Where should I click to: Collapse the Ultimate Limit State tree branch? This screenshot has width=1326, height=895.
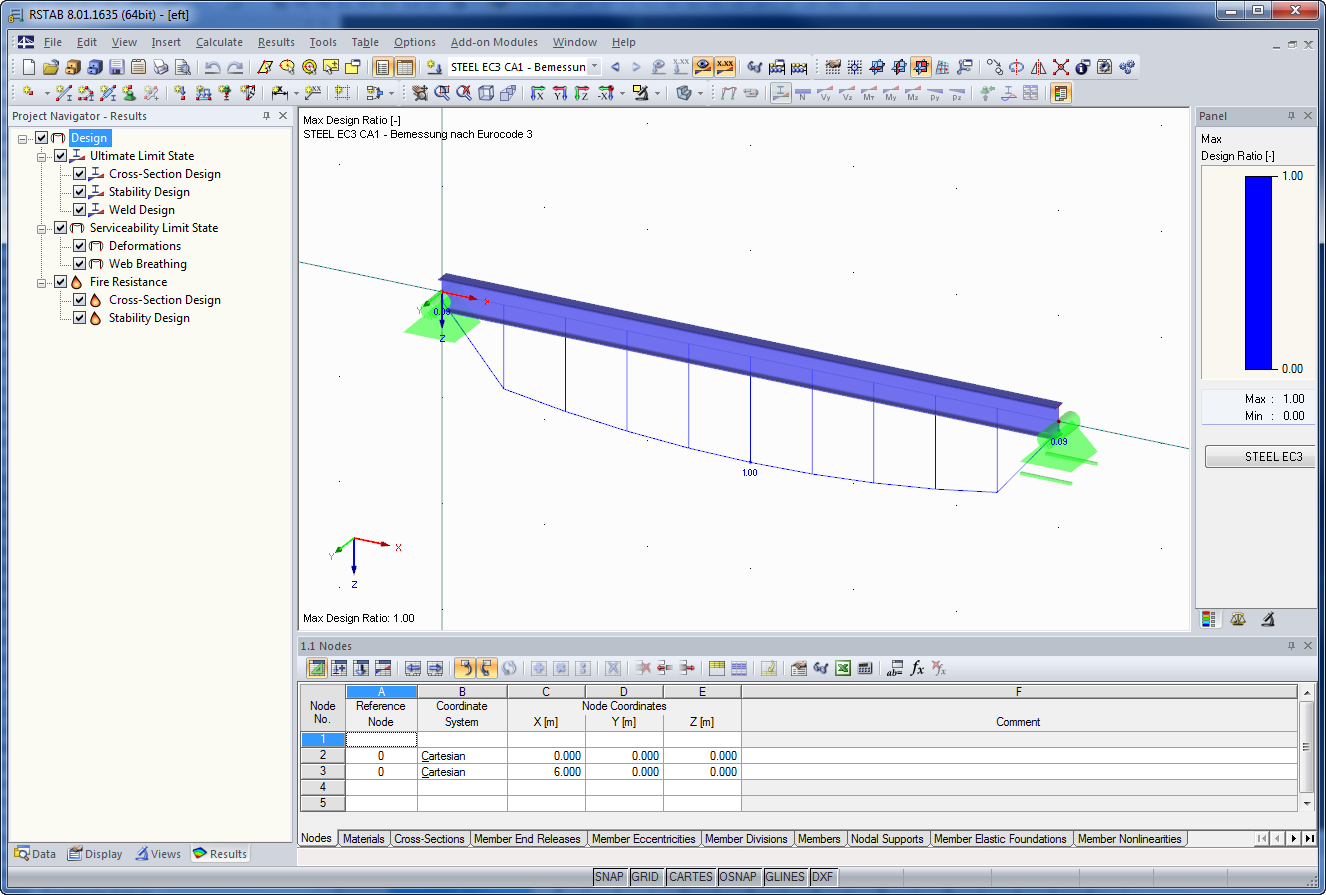(x=44, y=155)
